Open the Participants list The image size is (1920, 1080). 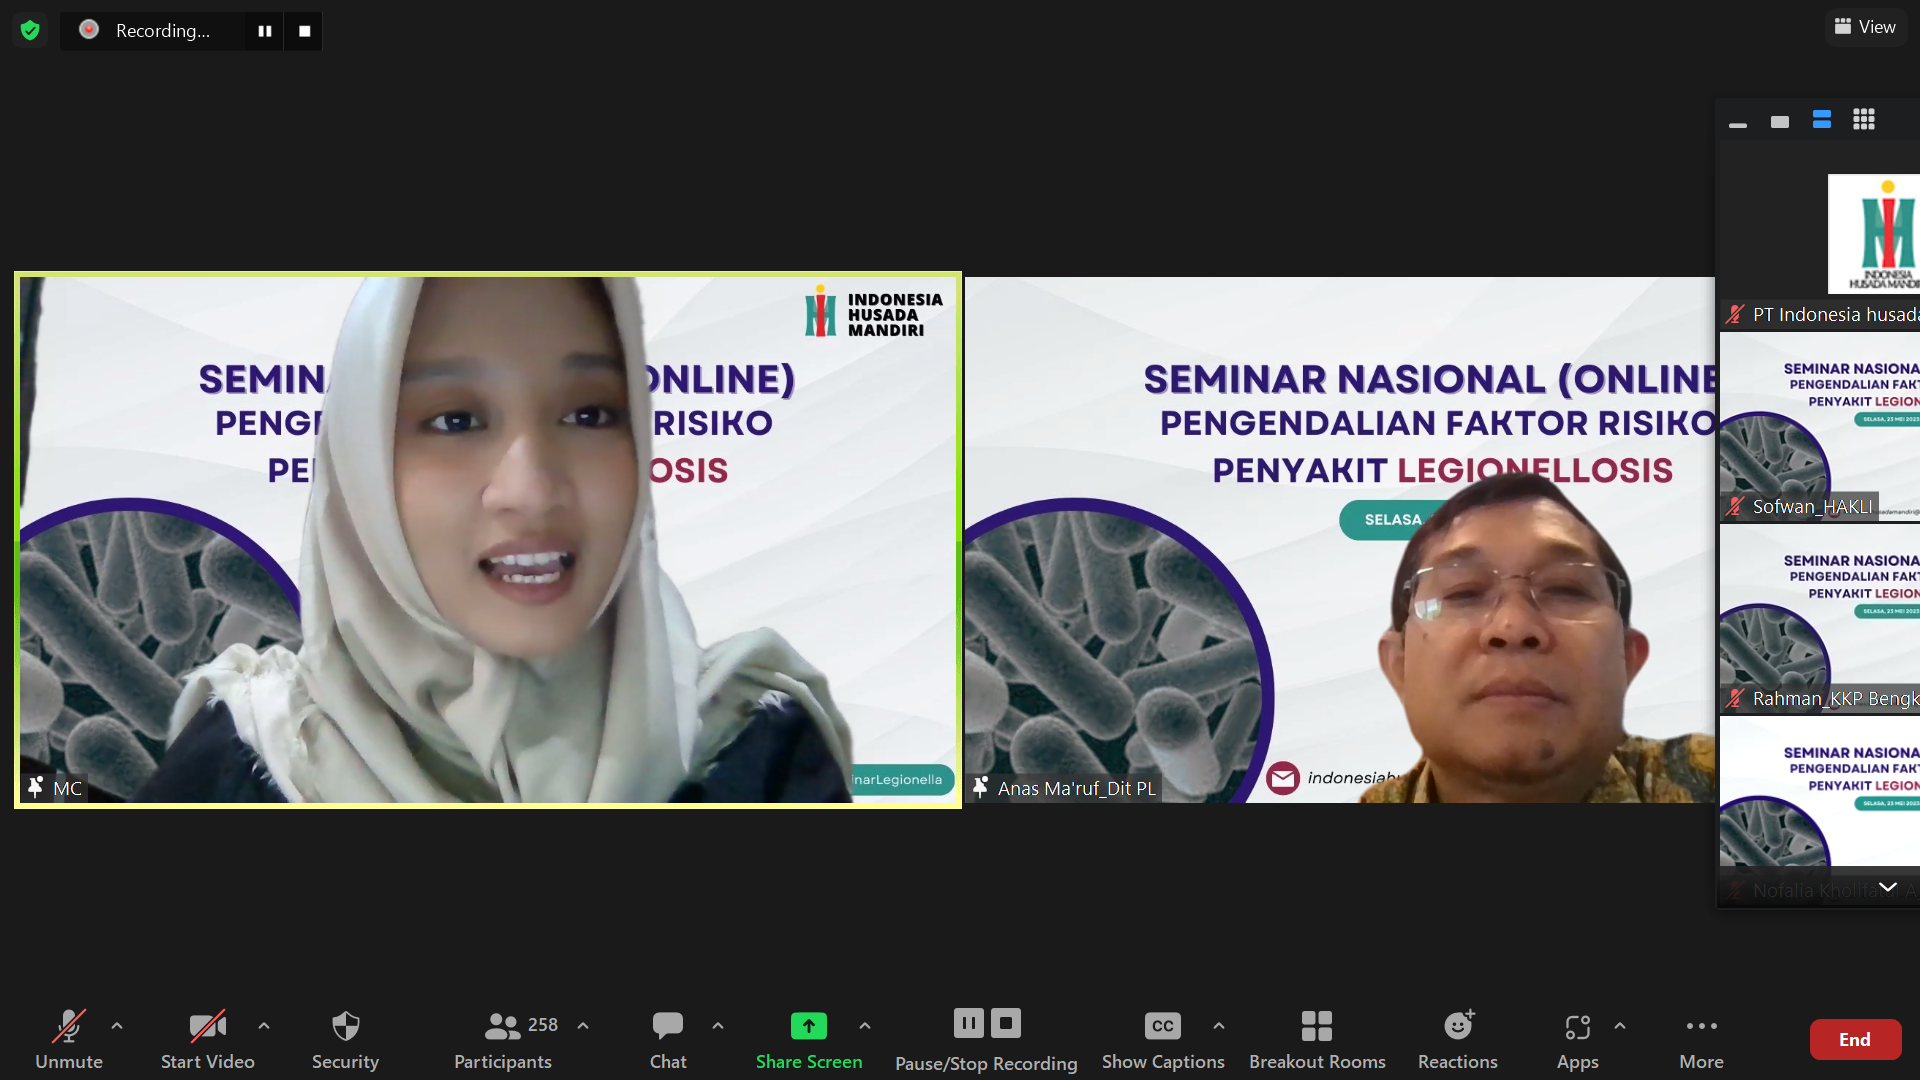(x=503, y=1040)
